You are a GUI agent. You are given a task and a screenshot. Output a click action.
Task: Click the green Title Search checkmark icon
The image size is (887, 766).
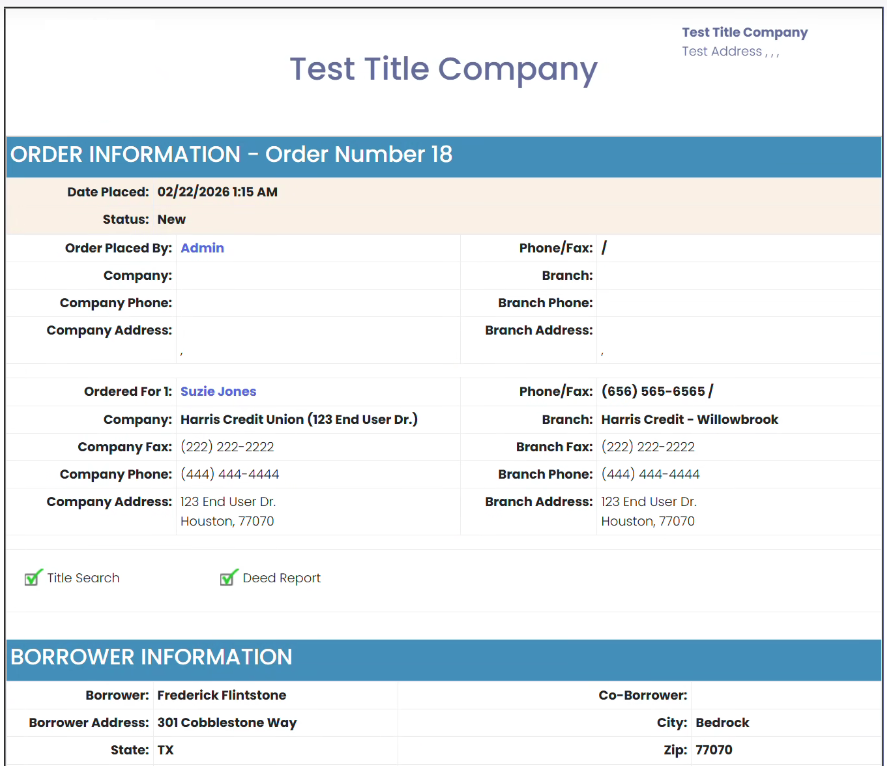33,577
